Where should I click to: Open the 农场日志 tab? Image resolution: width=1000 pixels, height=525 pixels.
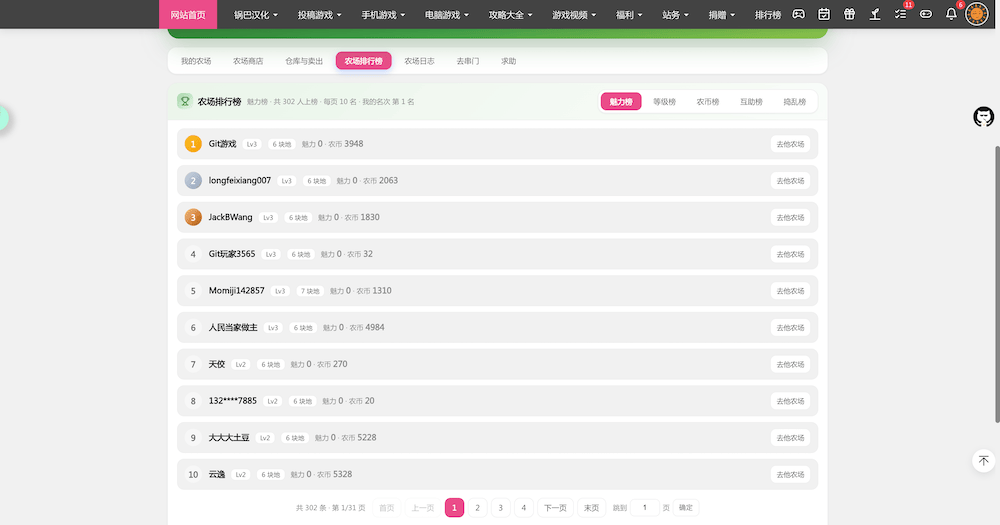pyautogui.click(x=419, y=61)
